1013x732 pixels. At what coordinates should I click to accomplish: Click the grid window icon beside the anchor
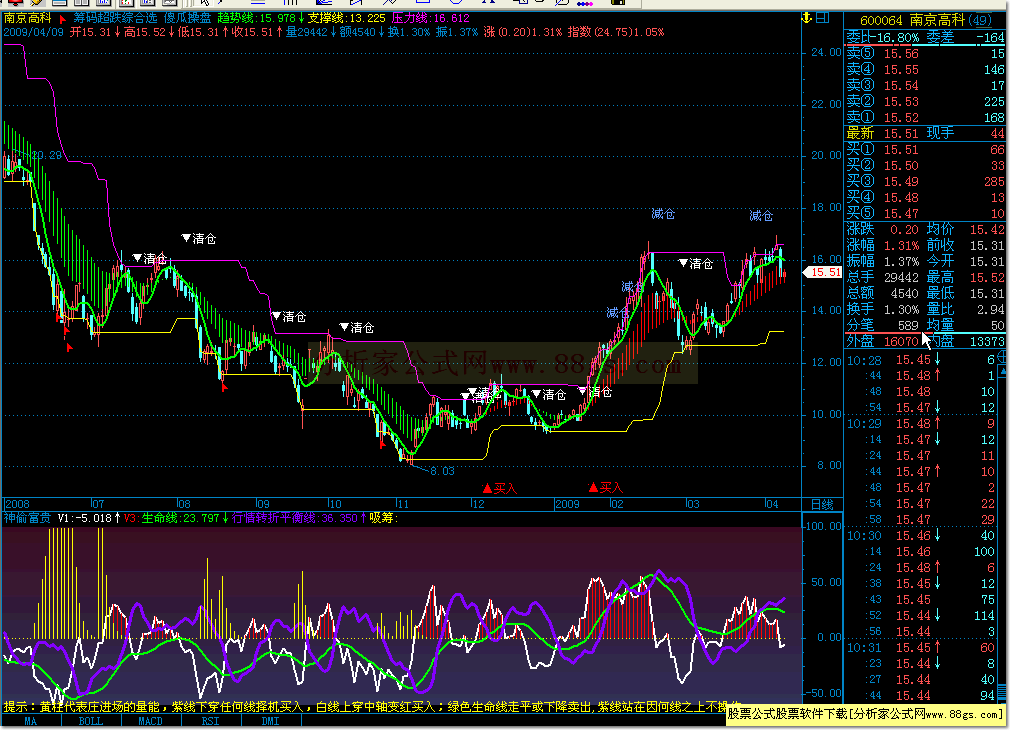coord(823,18)
